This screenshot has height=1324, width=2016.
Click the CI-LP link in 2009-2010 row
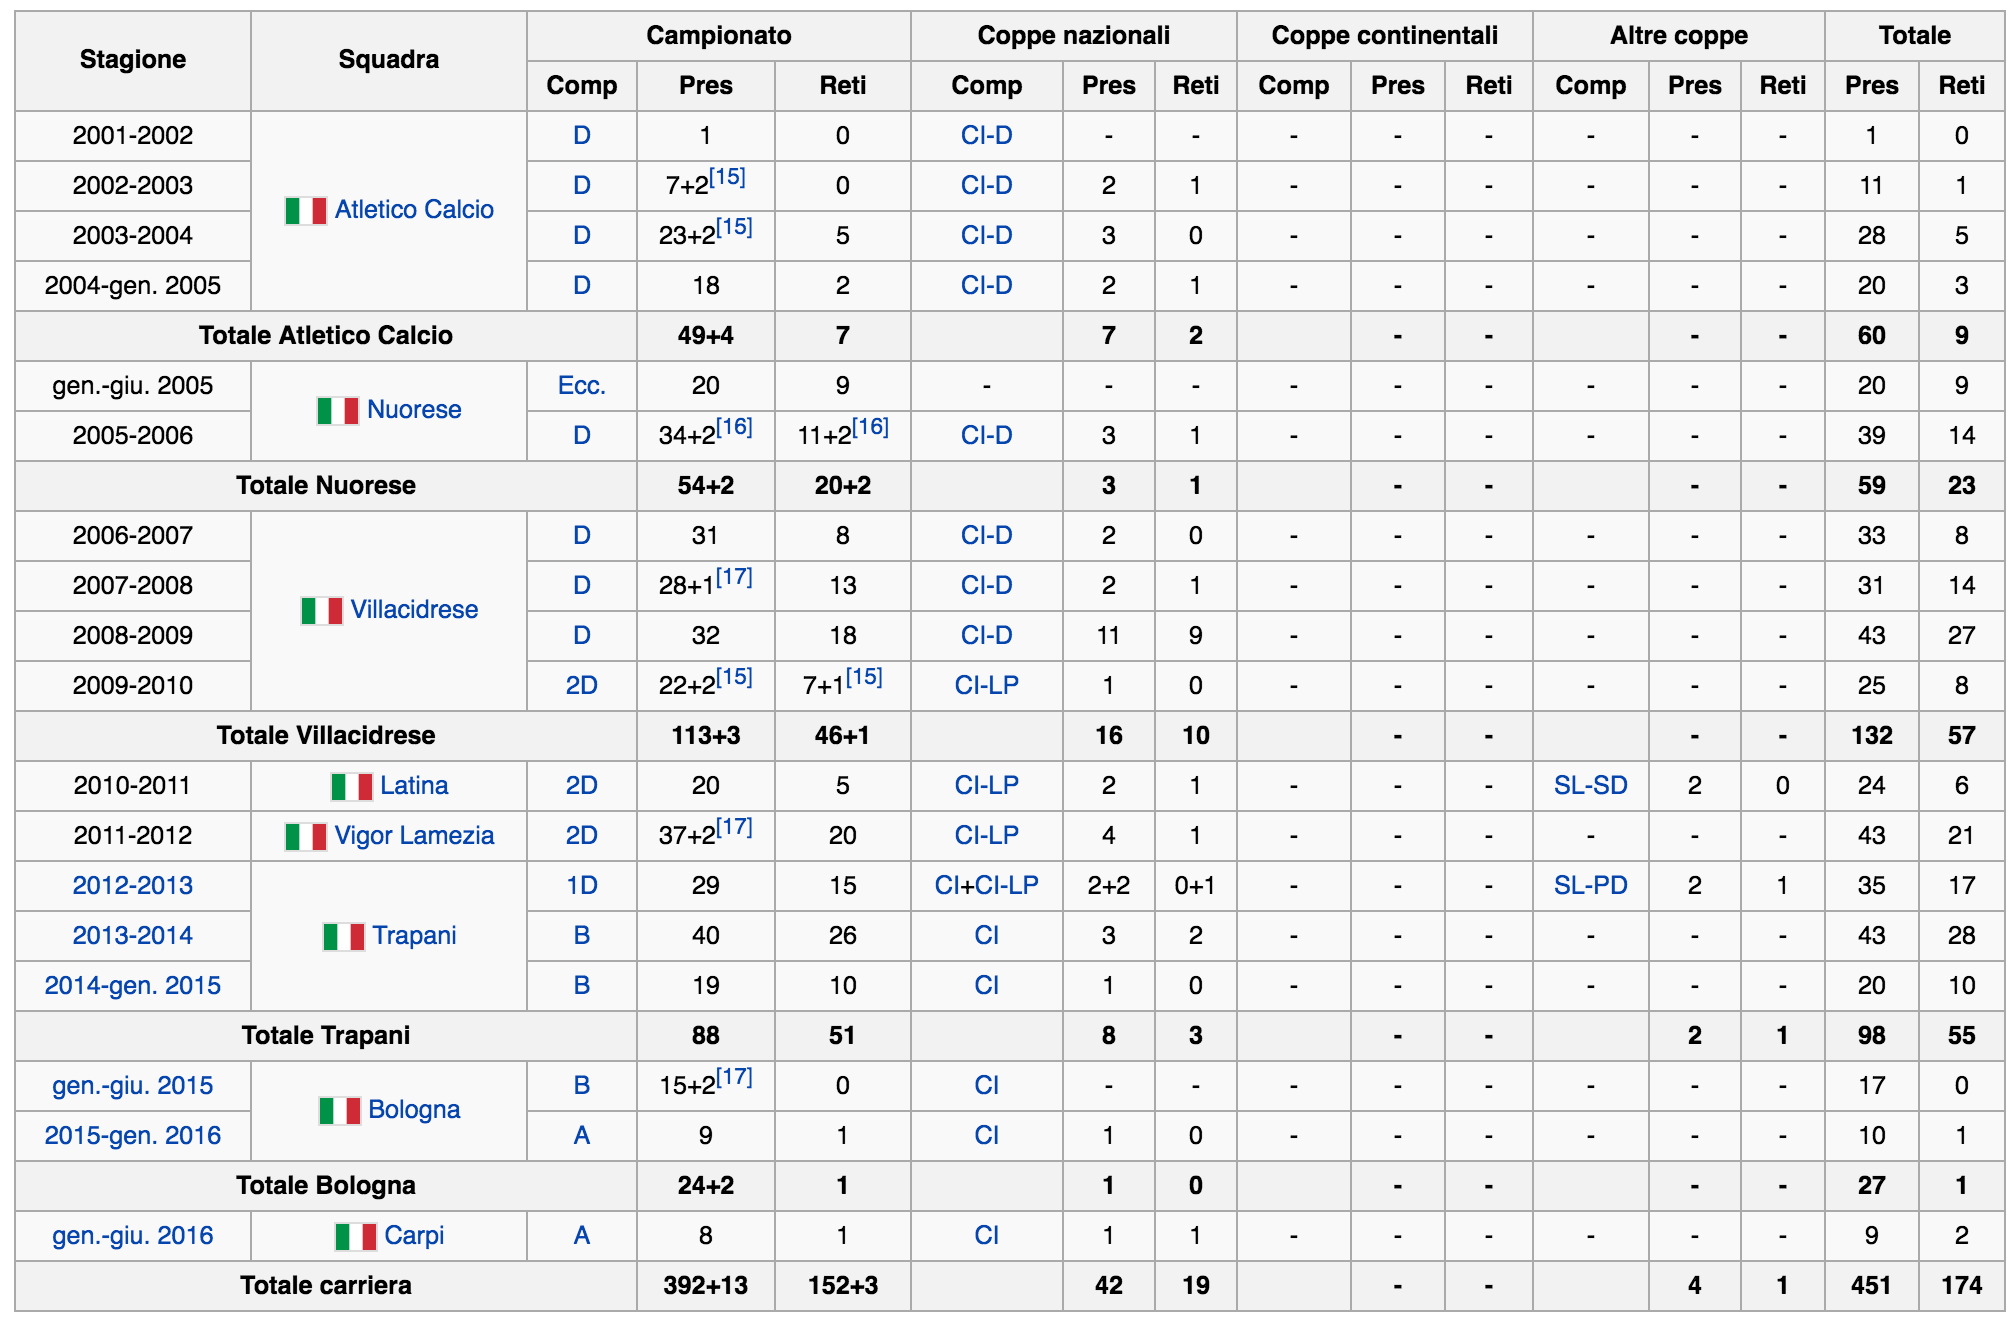tap(987, 686)
